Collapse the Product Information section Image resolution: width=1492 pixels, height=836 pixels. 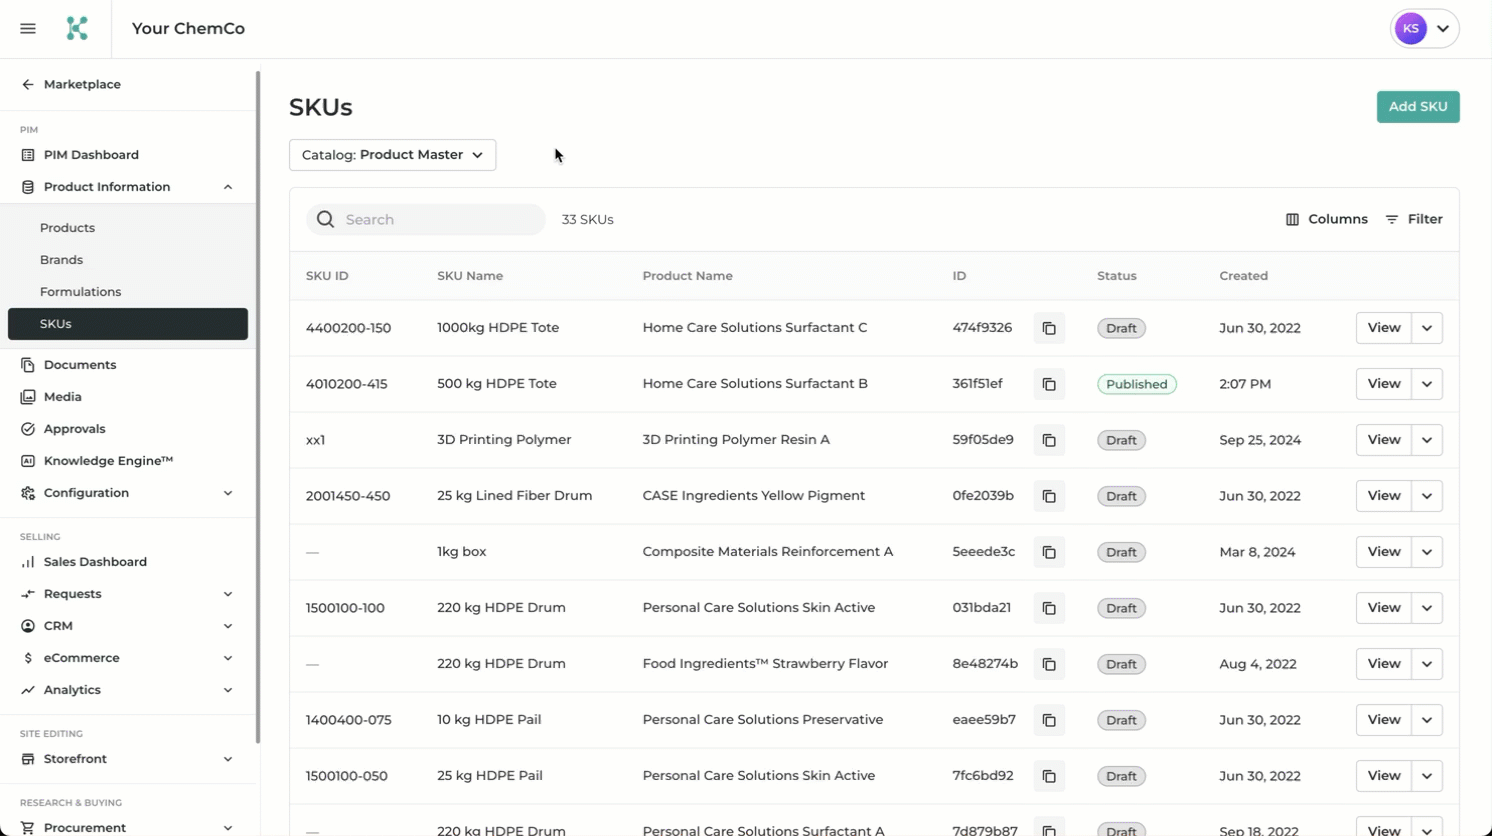click(228, 187)
